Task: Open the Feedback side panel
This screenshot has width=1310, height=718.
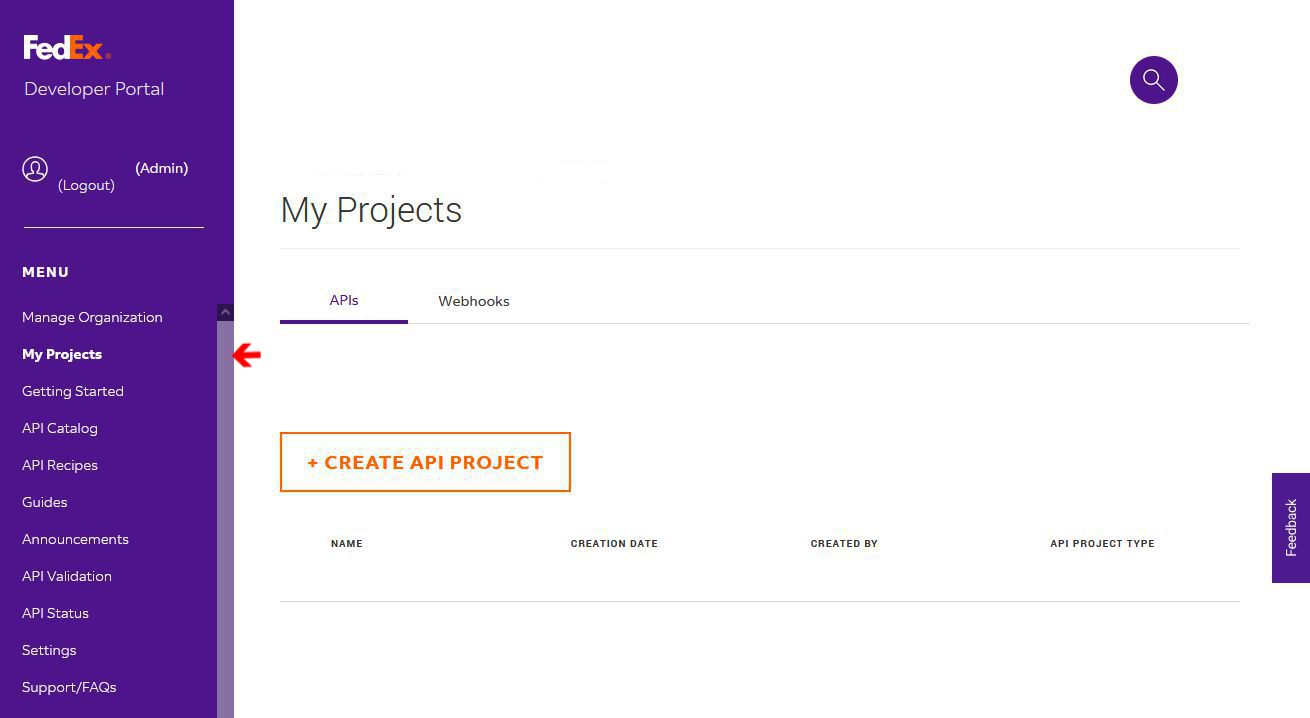Action: [x=1290, y=528]
